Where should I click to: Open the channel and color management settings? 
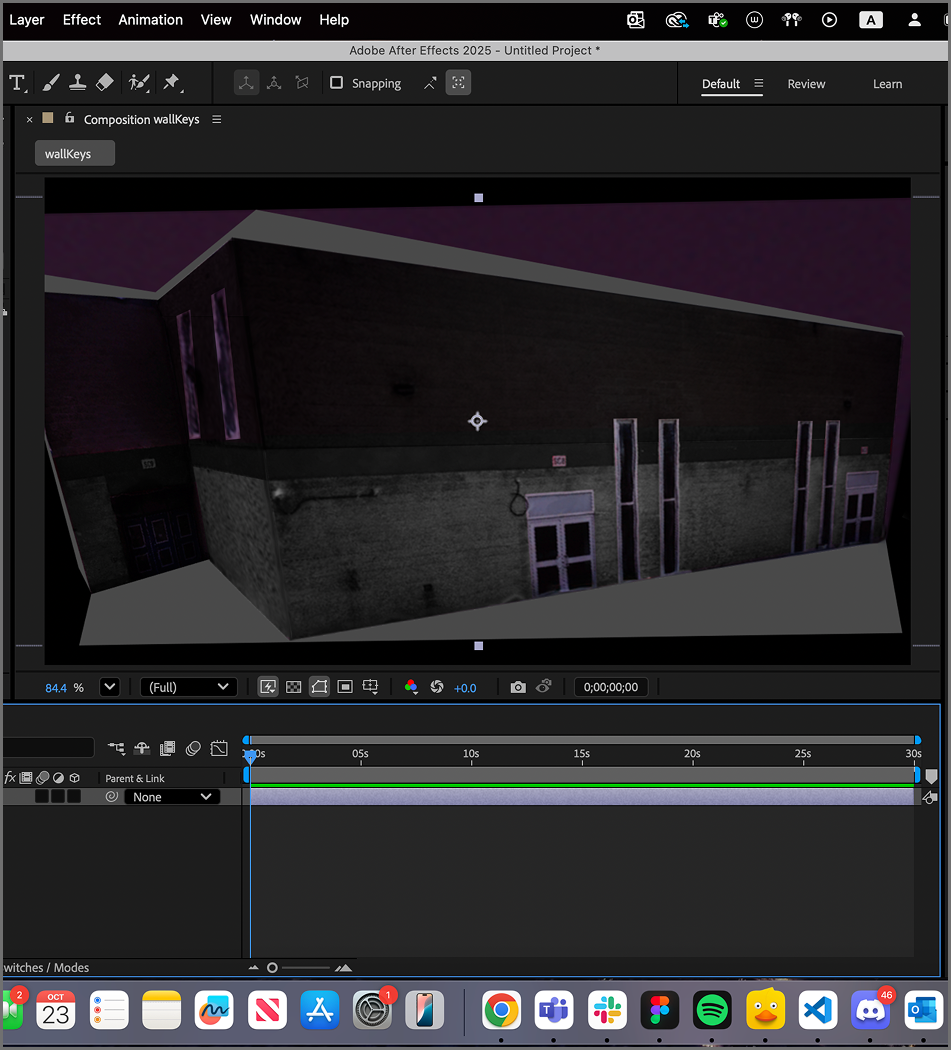[411, 686]
